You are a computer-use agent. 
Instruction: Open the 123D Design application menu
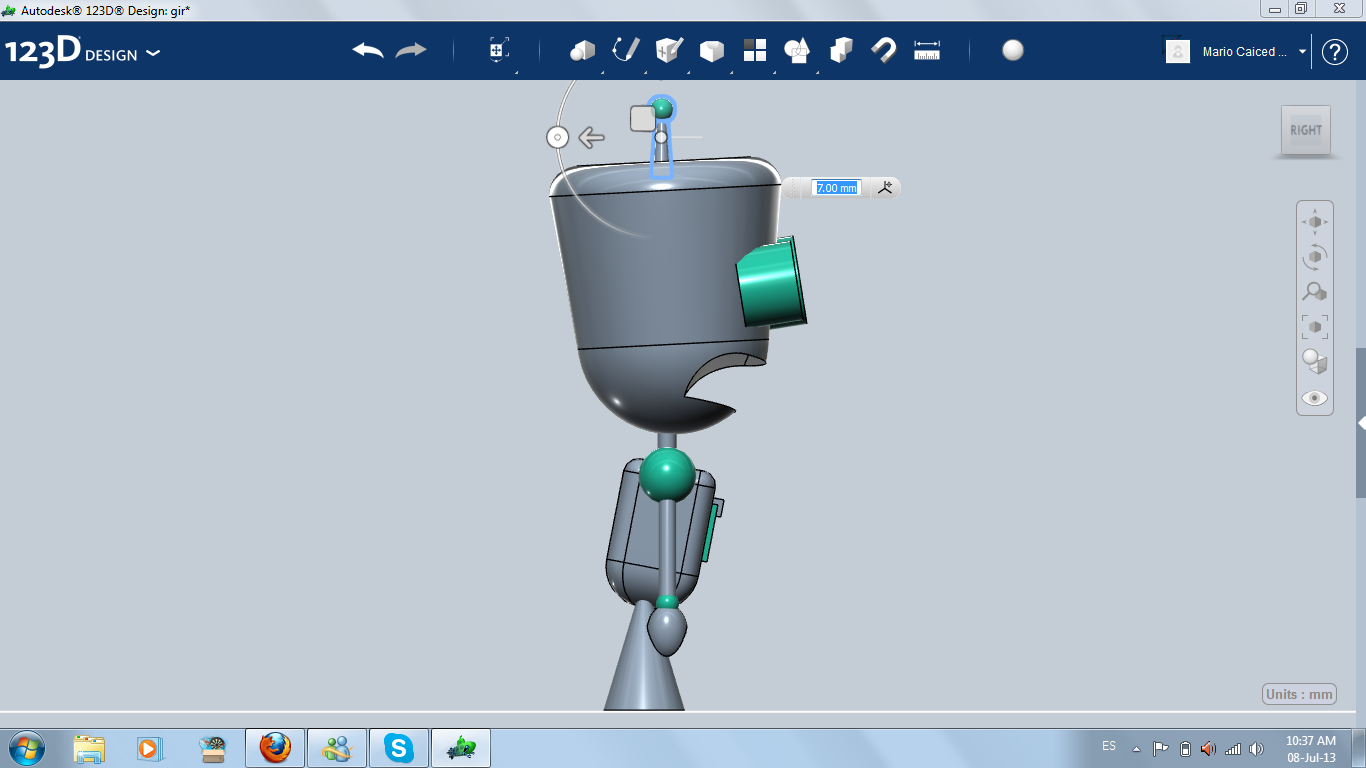point(82,52)
